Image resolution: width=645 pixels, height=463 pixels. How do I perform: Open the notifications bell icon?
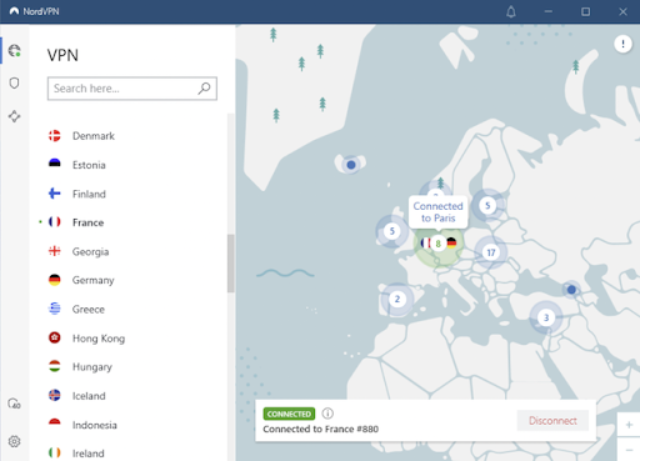[x=511, y=12]
